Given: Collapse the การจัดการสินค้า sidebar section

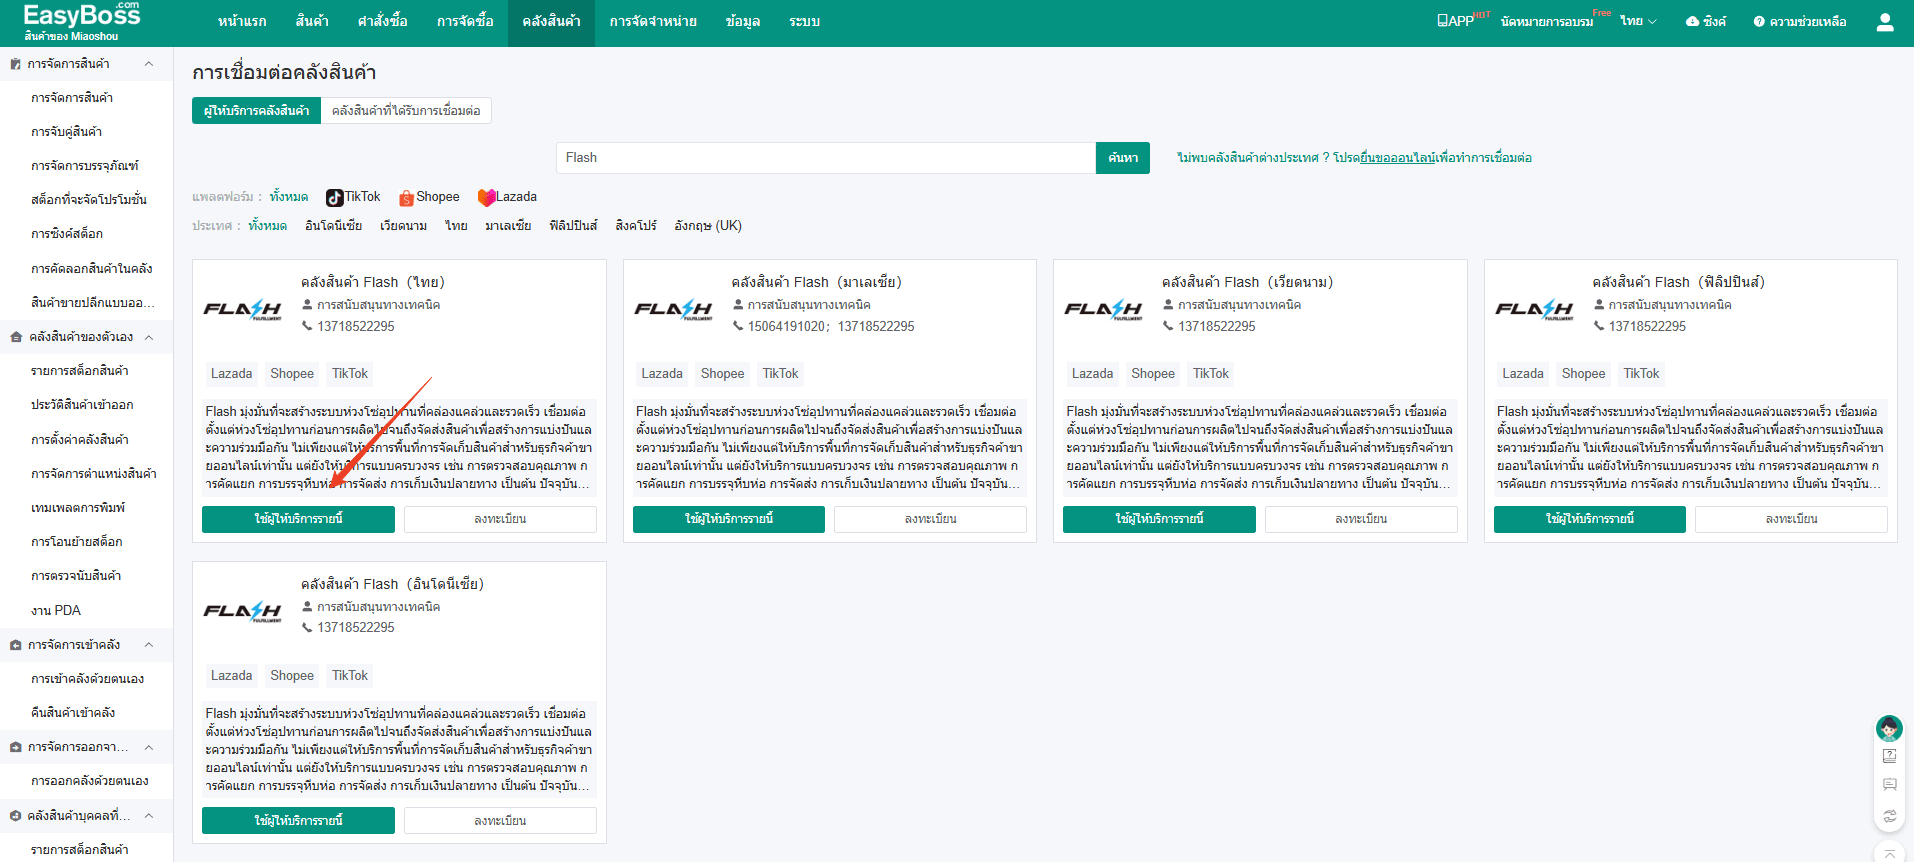Looking at the screenshot, I should coord(149,63).
